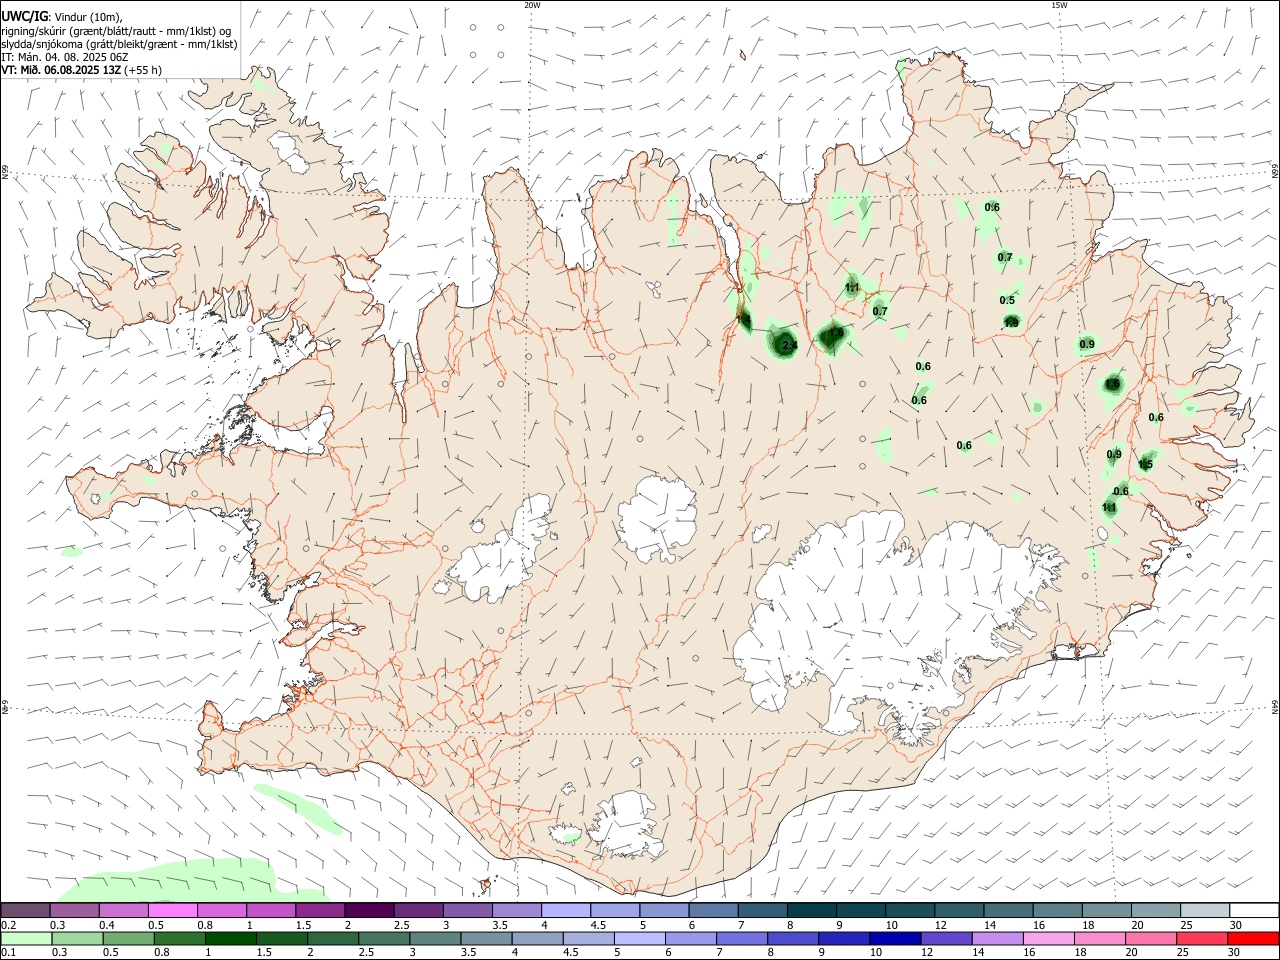Click the 15W longitude label
The height and width of the screenshot is (960, 1280).
coord(1059,5)
